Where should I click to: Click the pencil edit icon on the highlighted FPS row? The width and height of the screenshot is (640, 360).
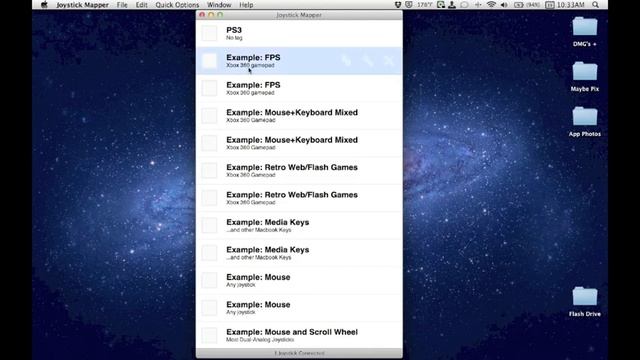(x=368, y=61)
